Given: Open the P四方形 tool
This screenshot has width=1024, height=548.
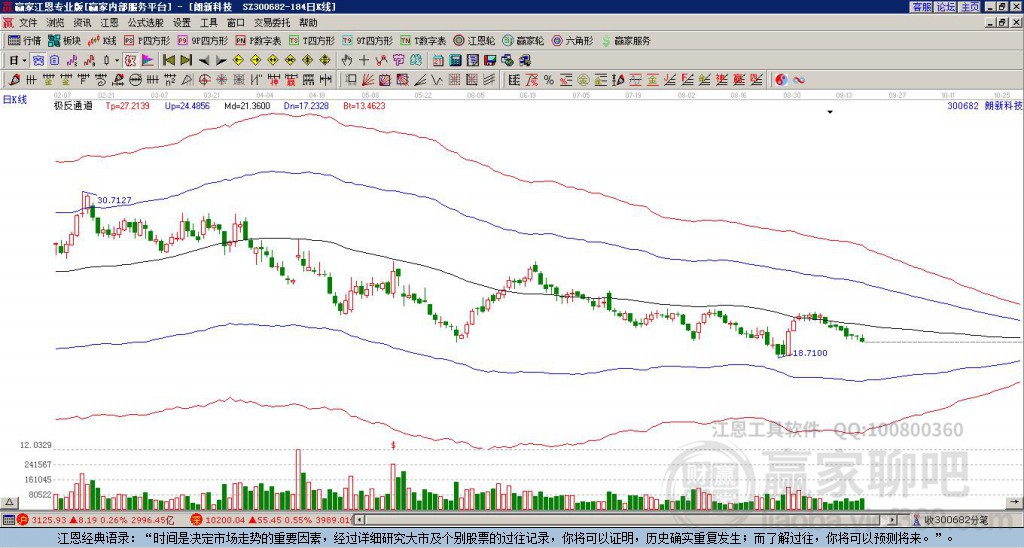Looking at the screenshot, I should (x=147, y=40).
